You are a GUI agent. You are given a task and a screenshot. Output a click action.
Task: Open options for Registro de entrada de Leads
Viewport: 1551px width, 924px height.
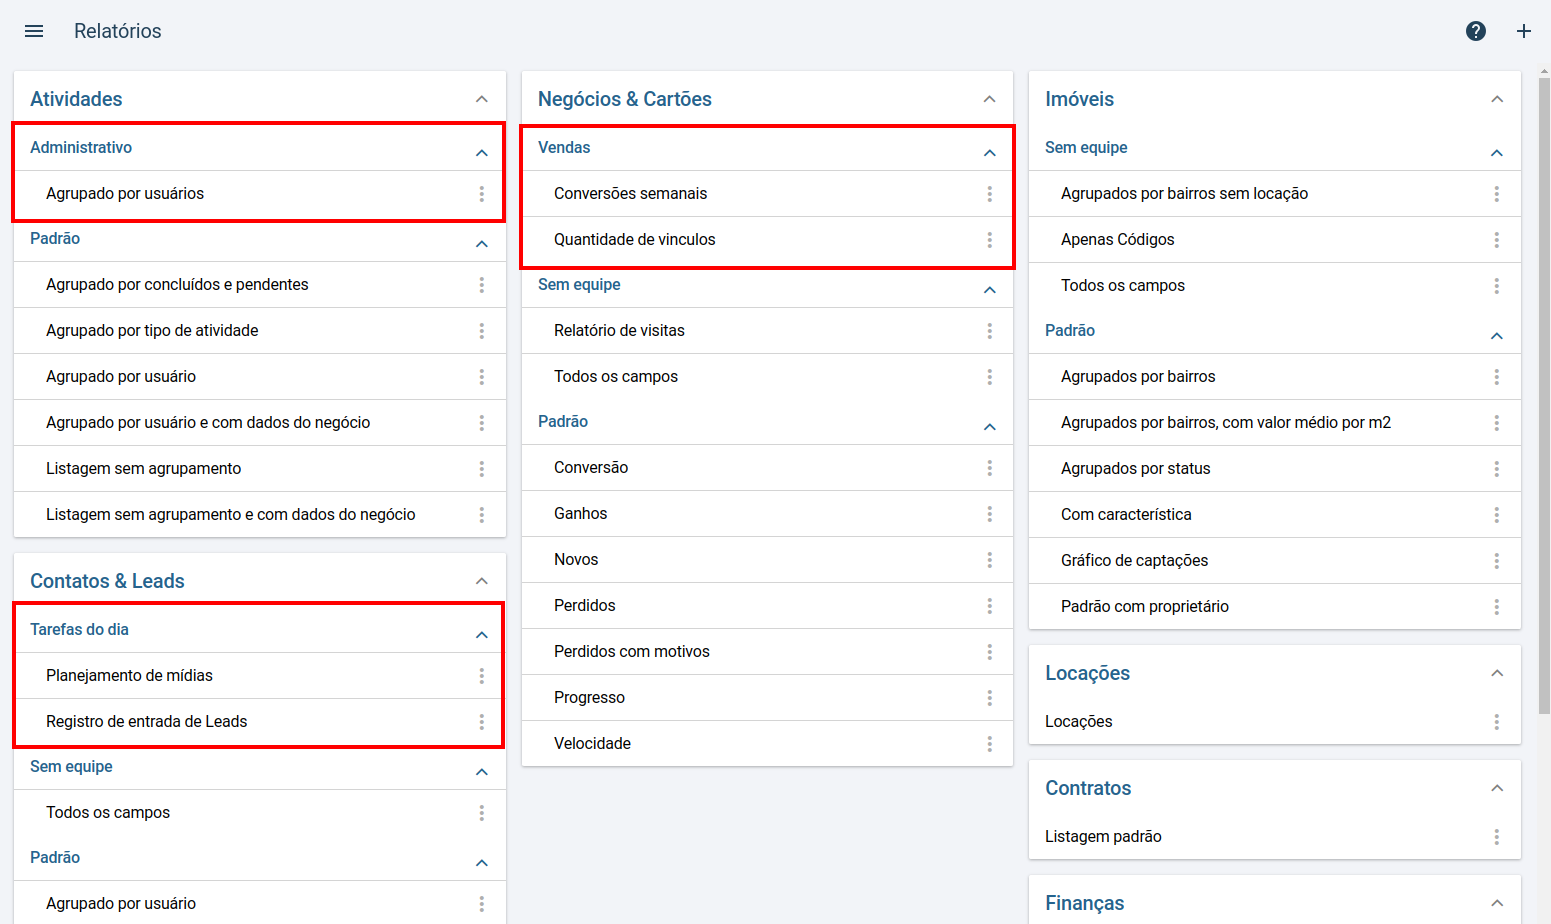click(x=482, y=722)
